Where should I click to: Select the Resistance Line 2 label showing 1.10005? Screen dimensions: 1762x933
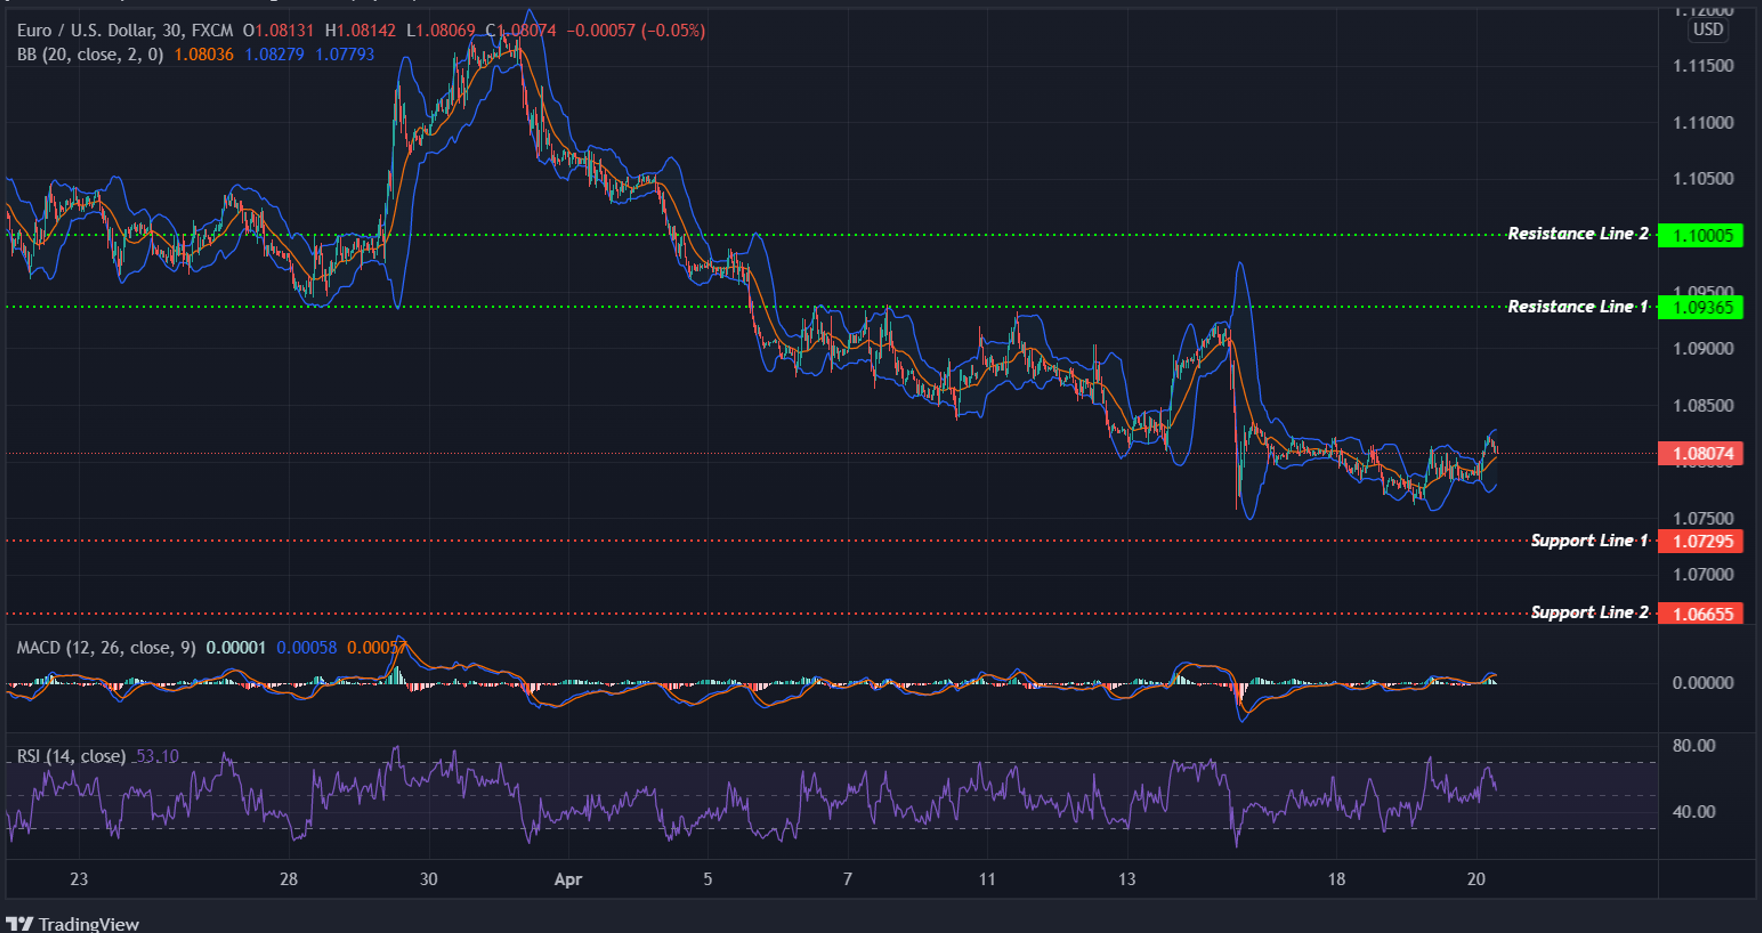(x=1702, y=234)
